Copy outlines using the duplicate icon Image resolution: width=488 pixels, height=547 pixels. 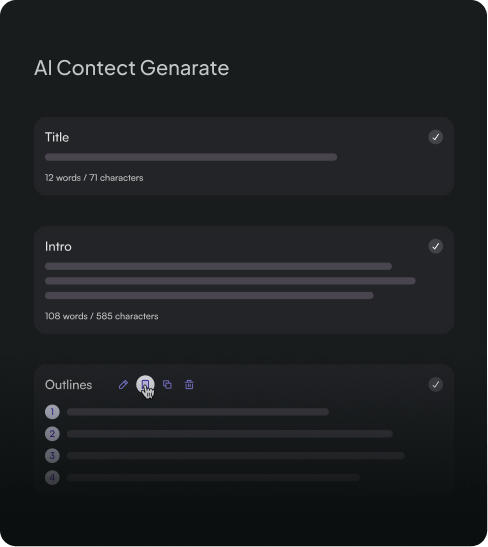(167, 384)
